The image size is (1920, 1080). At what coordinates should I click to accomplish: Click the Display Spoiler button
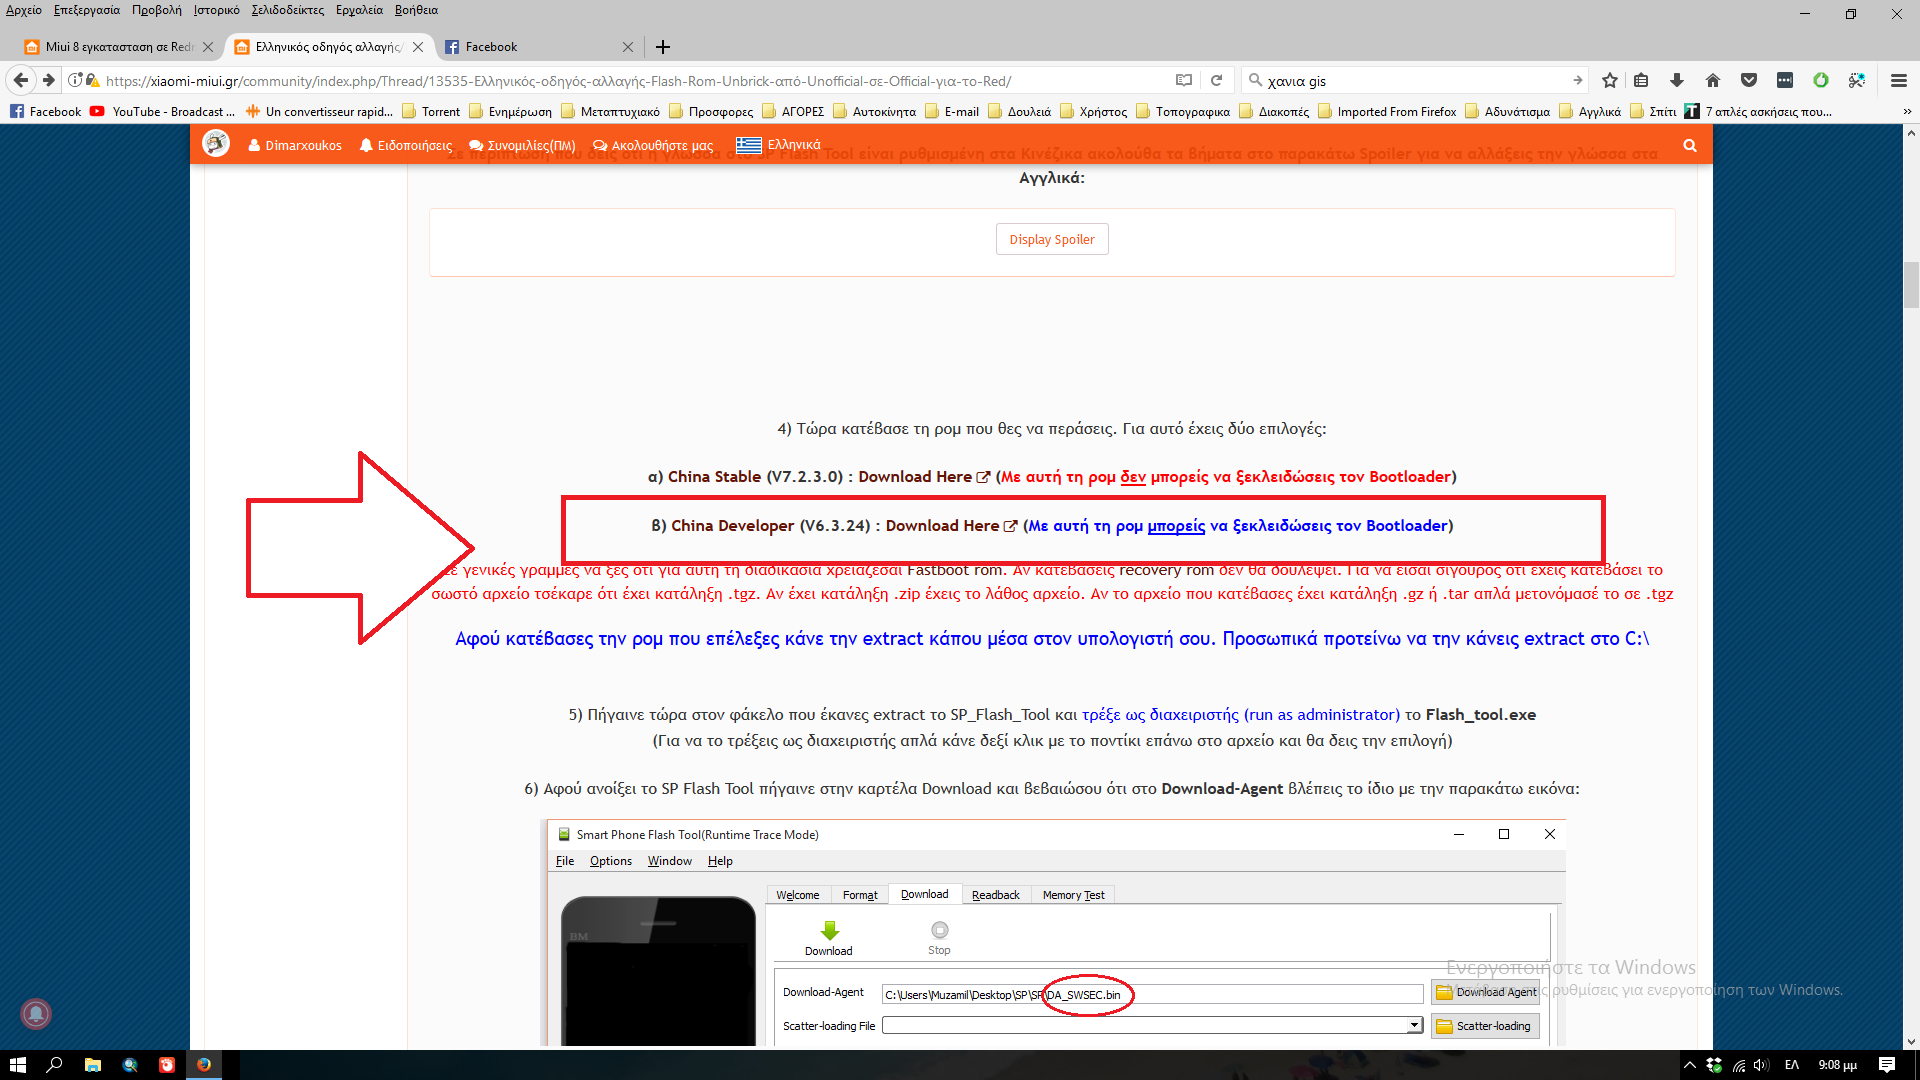coord(1051,240)
